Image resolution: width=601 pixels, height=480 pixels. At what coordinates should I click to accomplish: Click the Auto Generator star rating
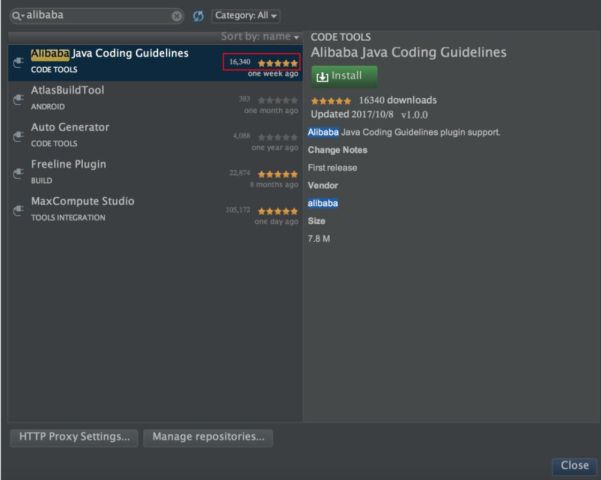277,137
